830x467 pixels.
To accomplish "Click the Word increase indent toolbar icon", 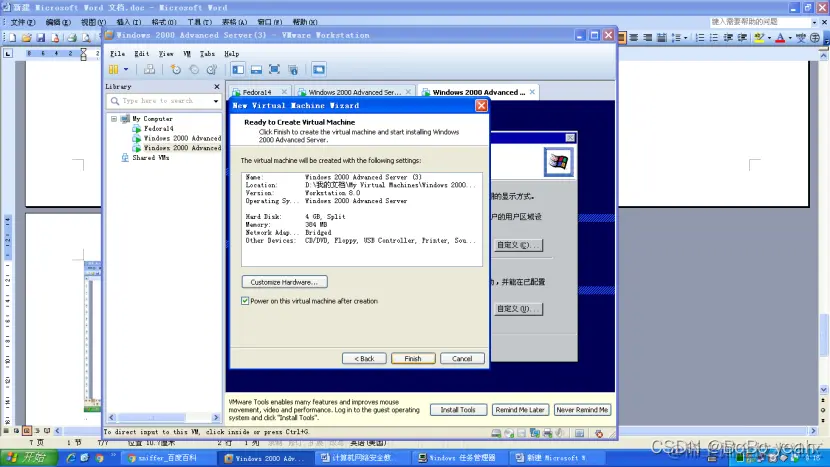I will point(743,38).
